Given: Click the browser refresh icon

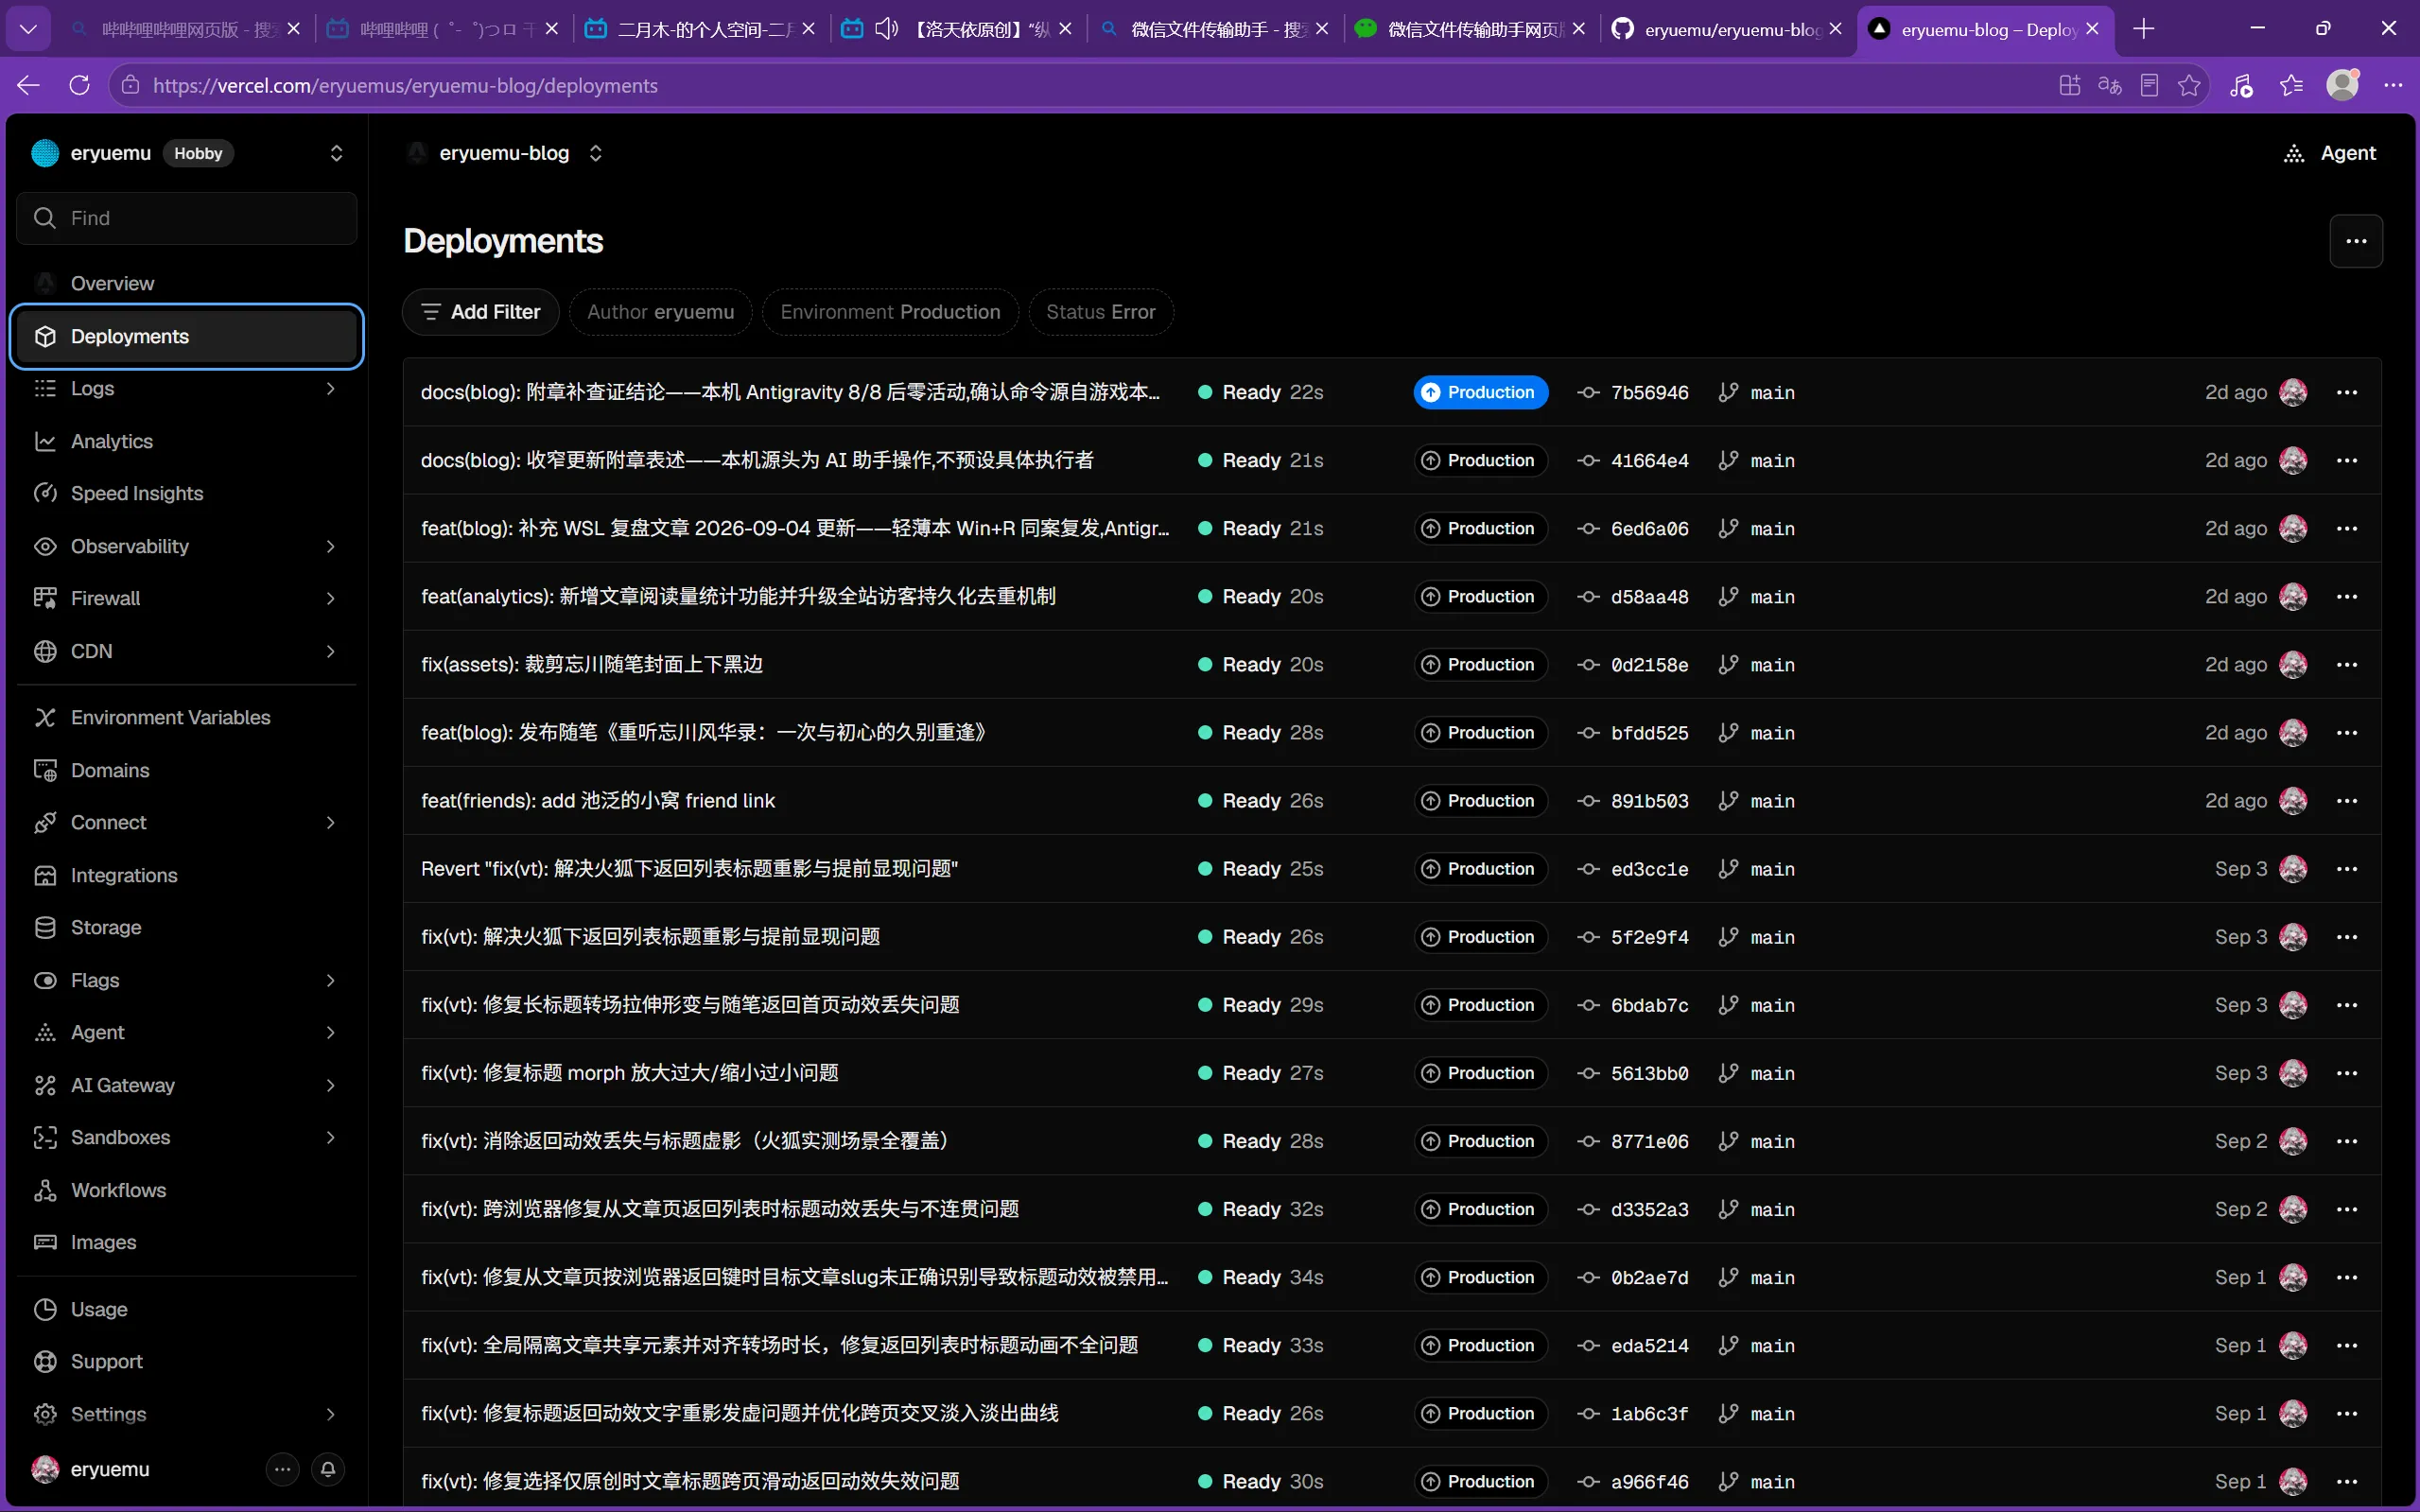Looking at the screenshot, I should point(80,85).
